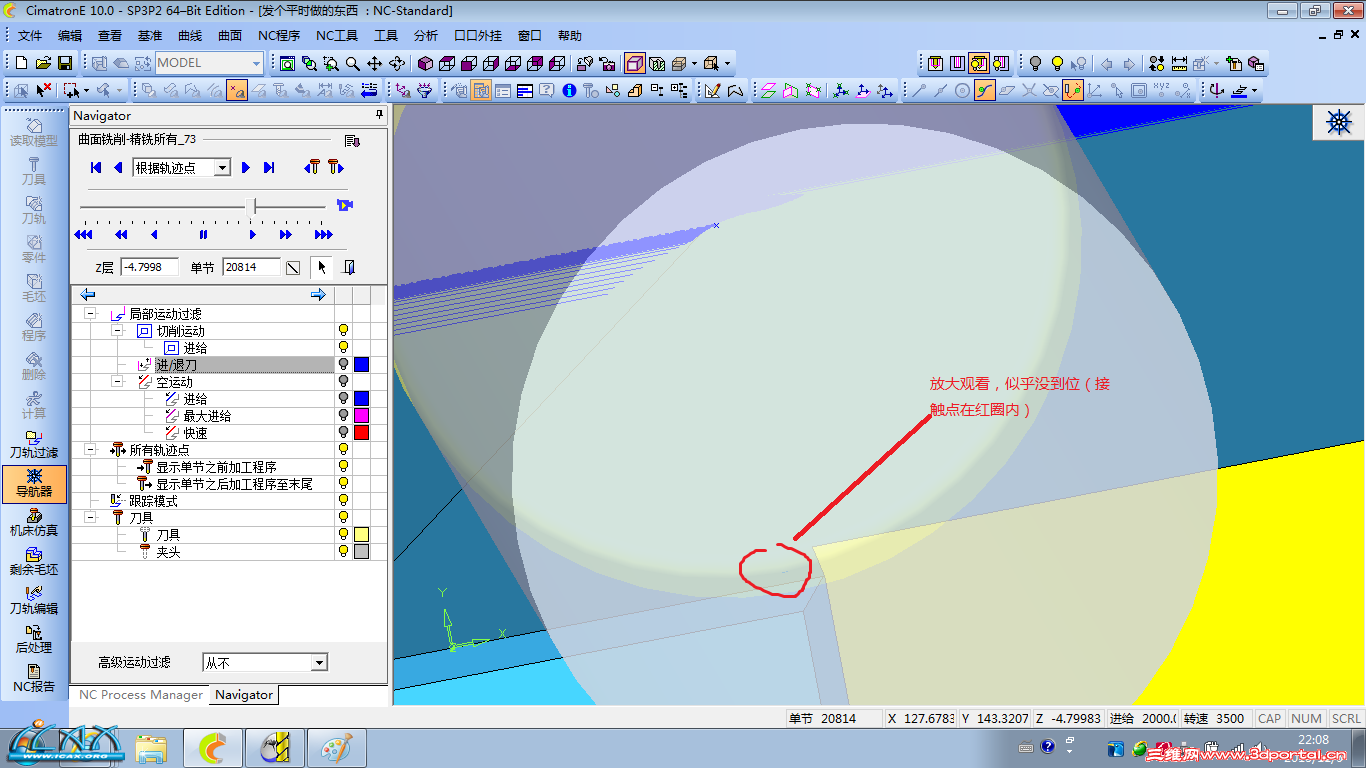Open the 帮助 menu

[x=569, y=36]
